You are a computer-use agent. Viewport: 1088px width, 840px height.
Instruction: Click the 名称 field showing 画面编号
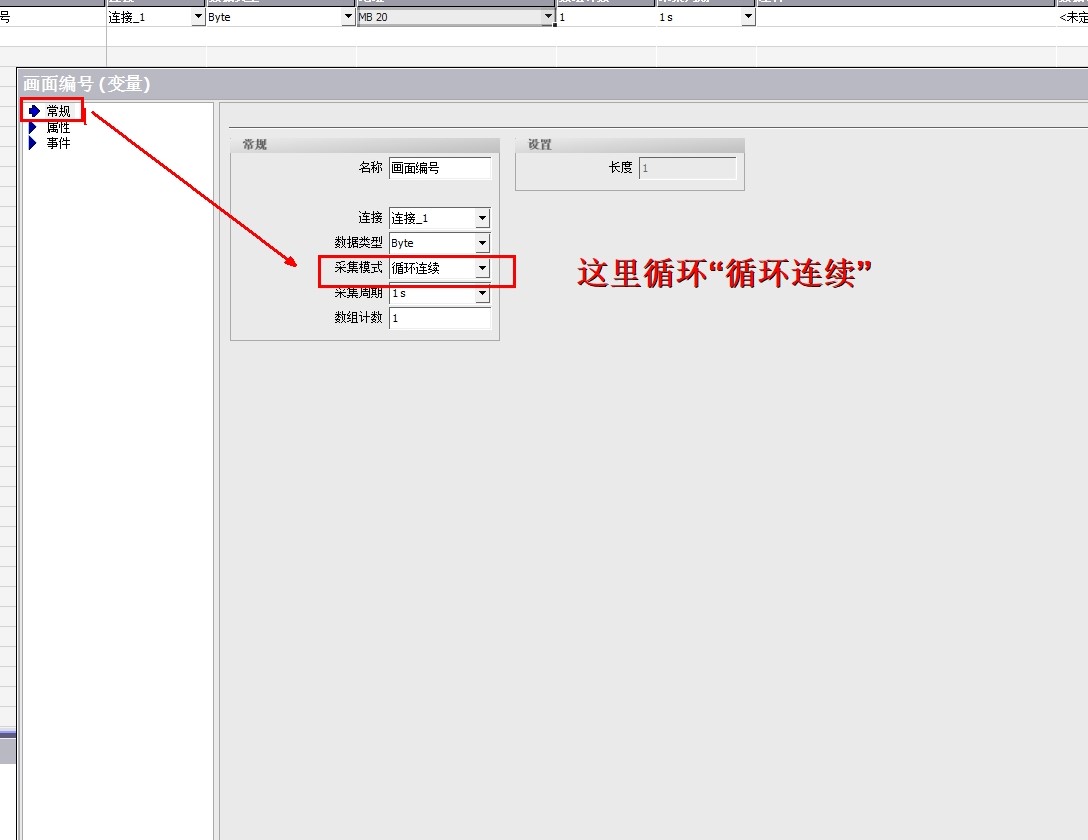[440, 168]
